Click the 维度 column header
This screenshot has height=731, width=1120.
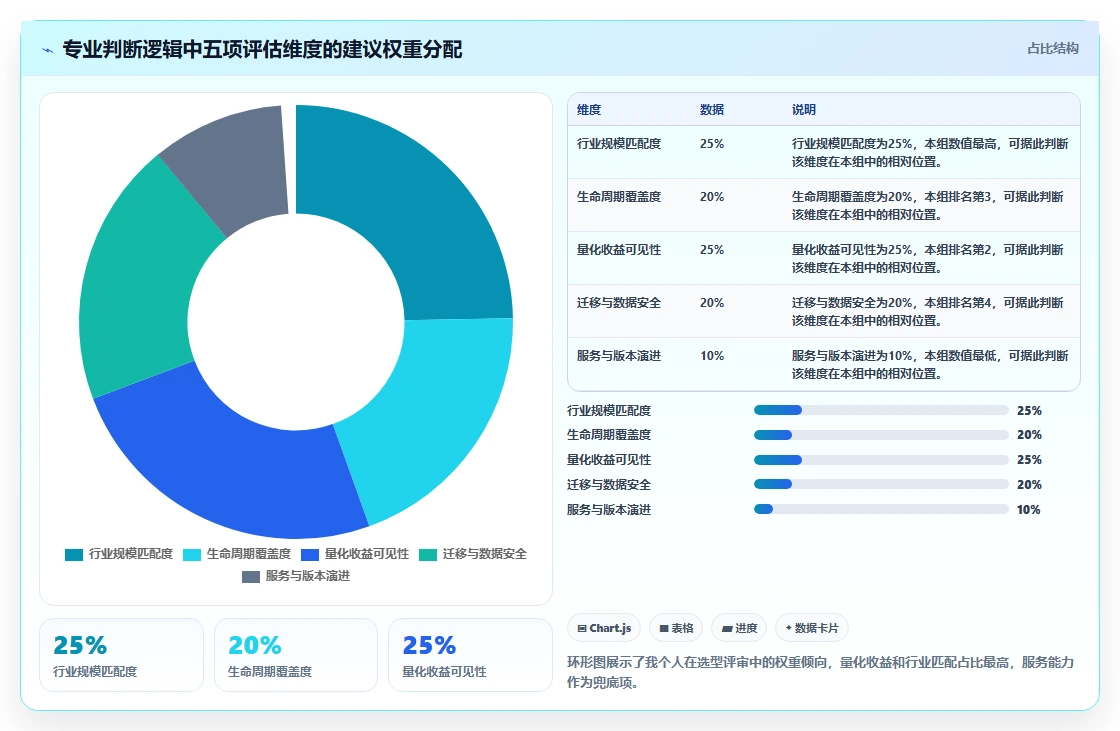[589, 109]
